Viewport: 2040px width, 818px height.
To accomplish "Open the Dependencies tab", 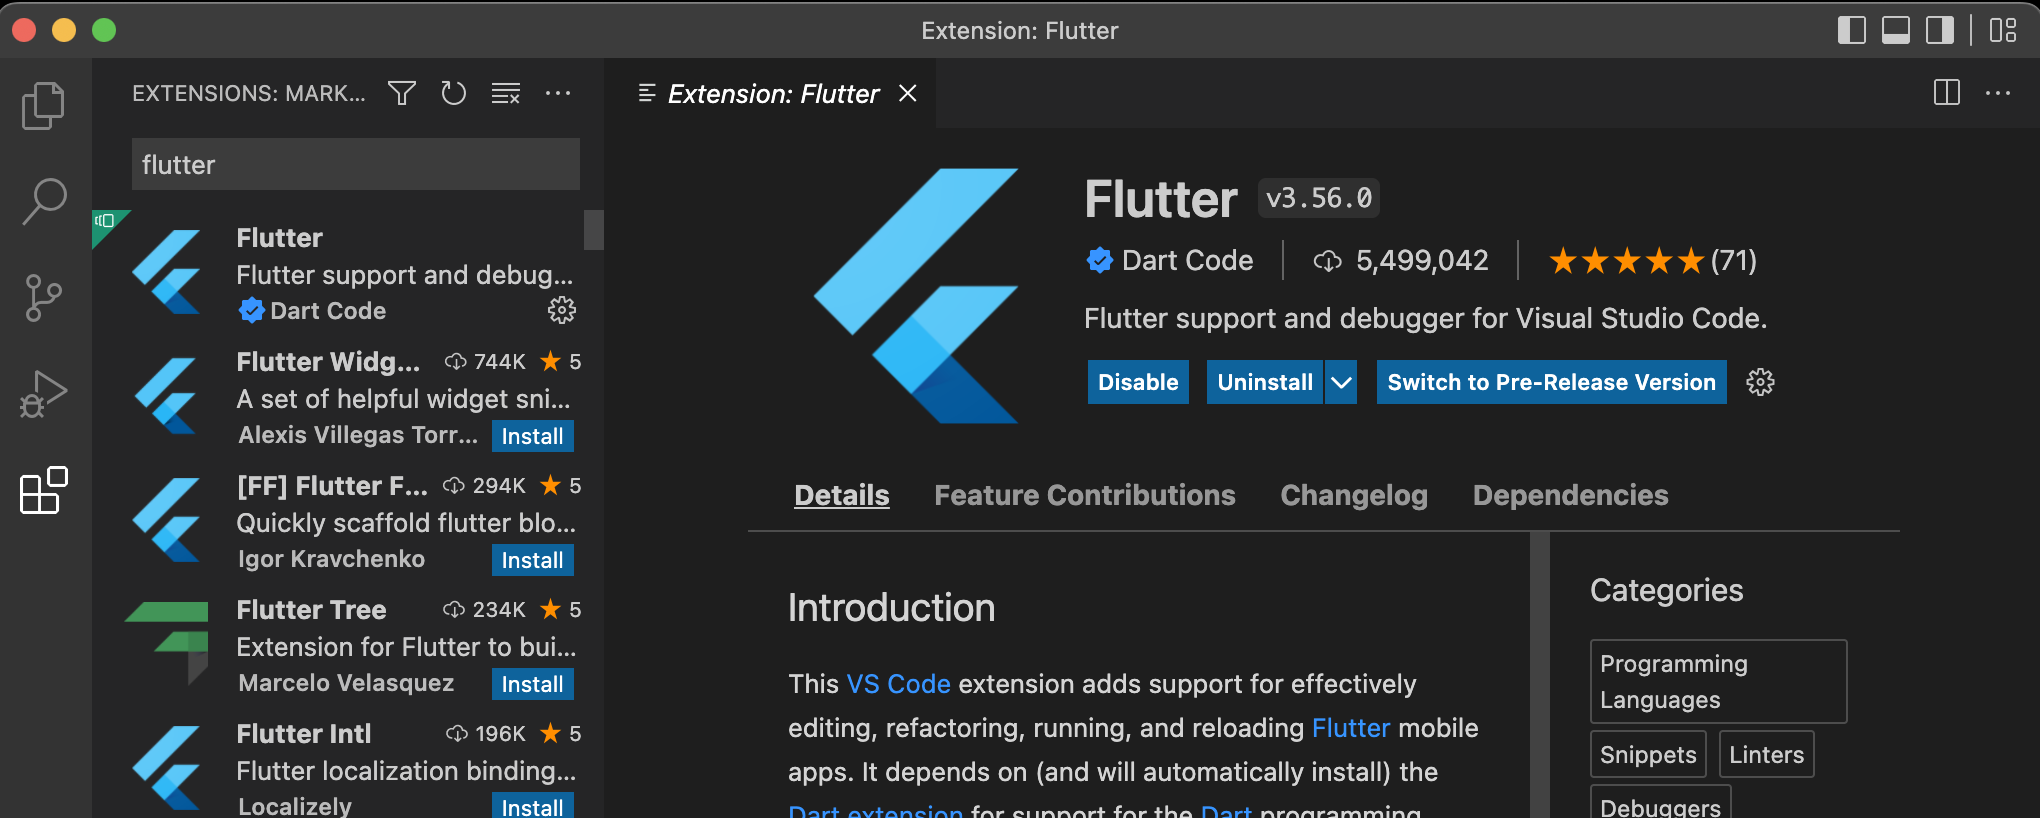I will coord(1570,495).
